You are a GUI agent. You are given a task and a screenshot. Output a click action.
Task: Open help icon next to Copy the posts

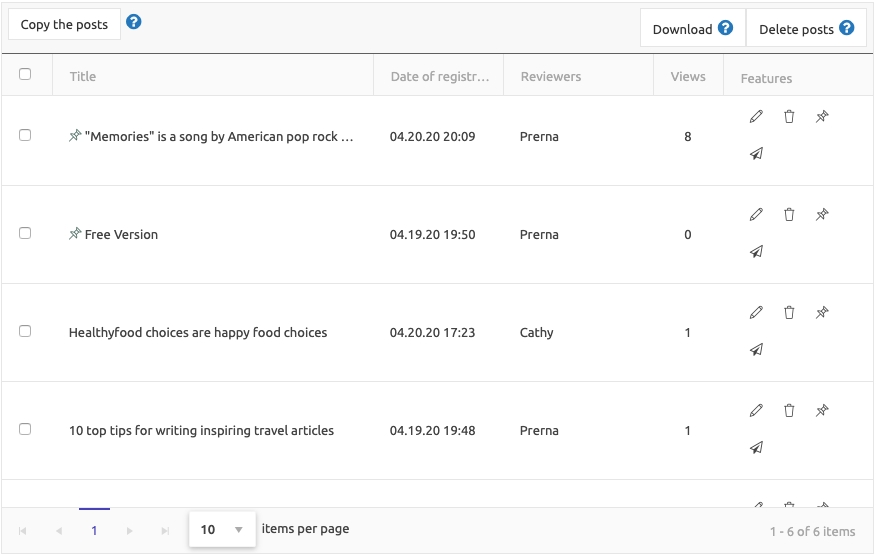pos(134,22)
